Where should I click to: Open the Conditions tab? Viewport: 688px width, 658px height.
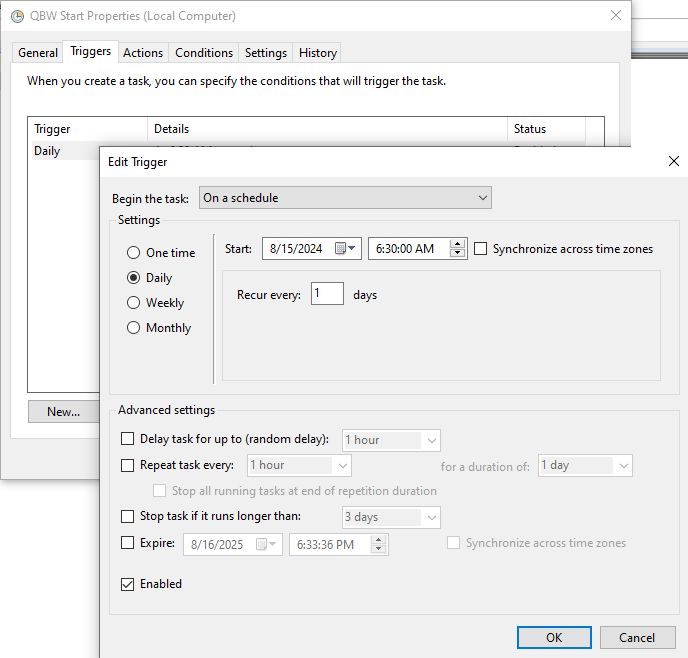pos(204,53)
